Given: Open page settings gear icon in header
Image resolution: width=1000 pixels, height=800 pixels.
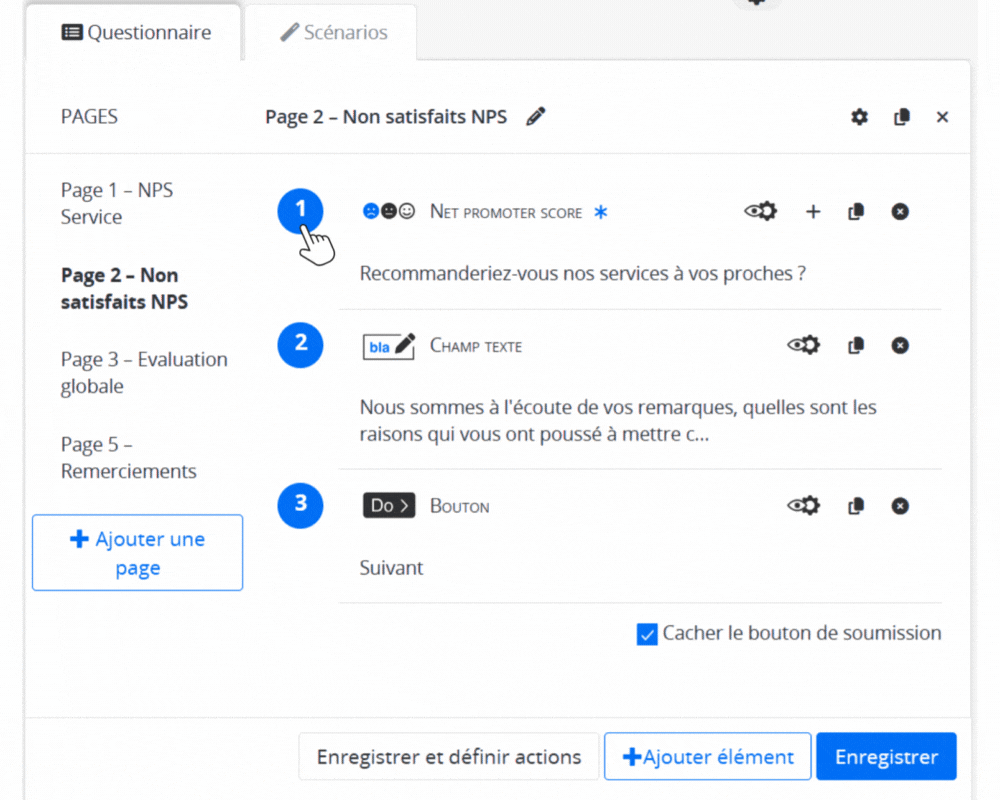Looking at the screenshot, I should tap(859, 117).
